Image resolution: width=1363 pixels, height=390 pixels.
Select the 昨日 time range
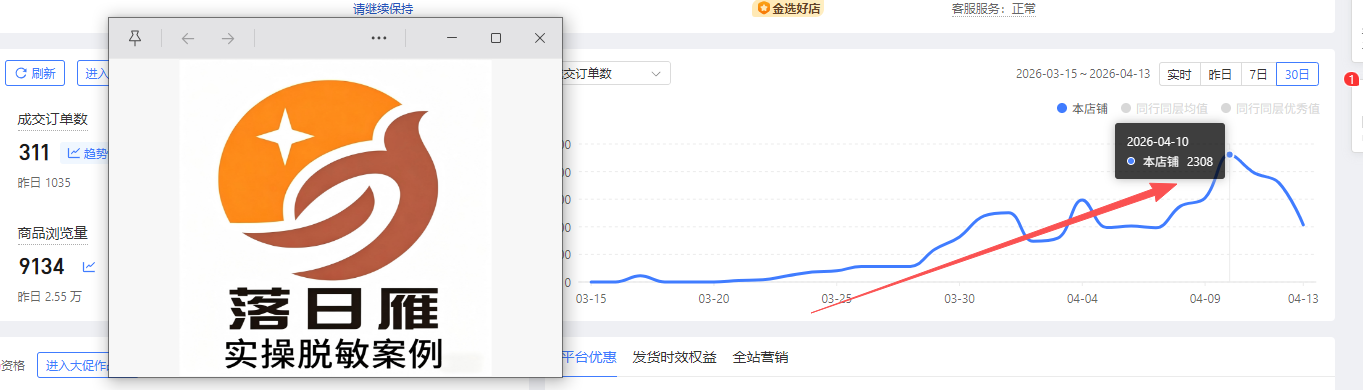(x=1220, y=74)
